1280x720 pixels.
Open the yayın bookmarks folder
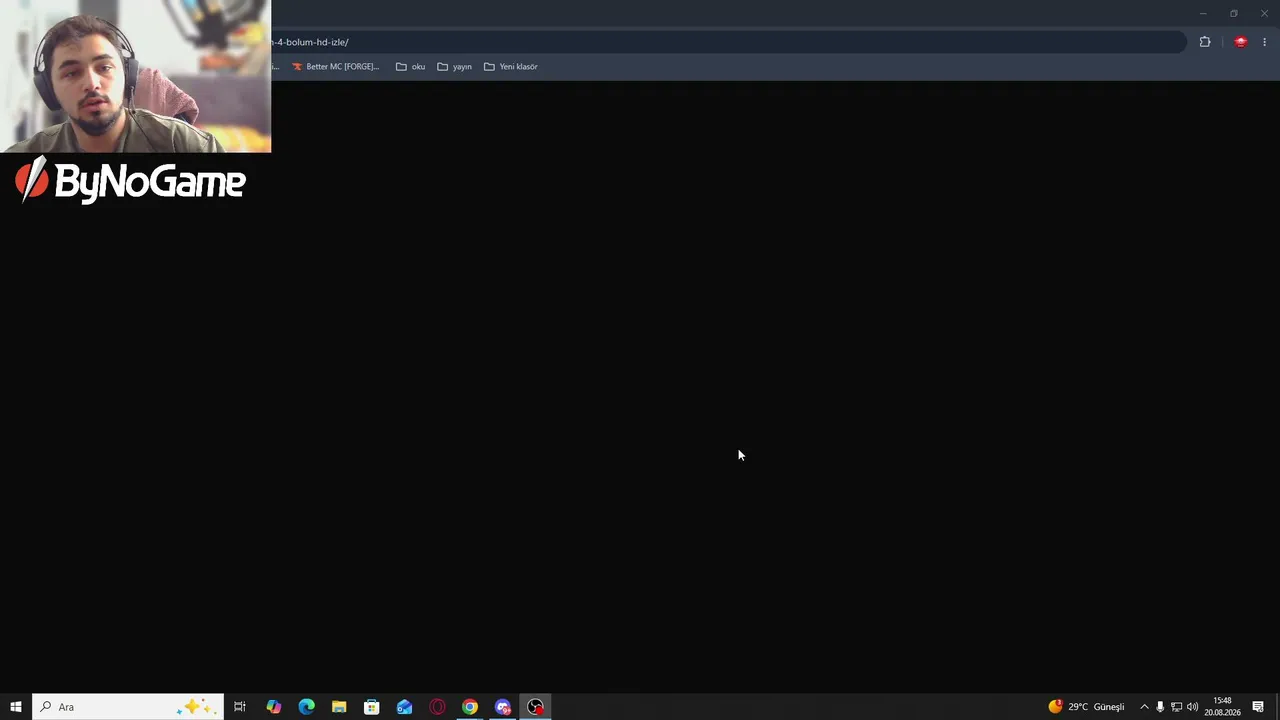coord(455,66)
